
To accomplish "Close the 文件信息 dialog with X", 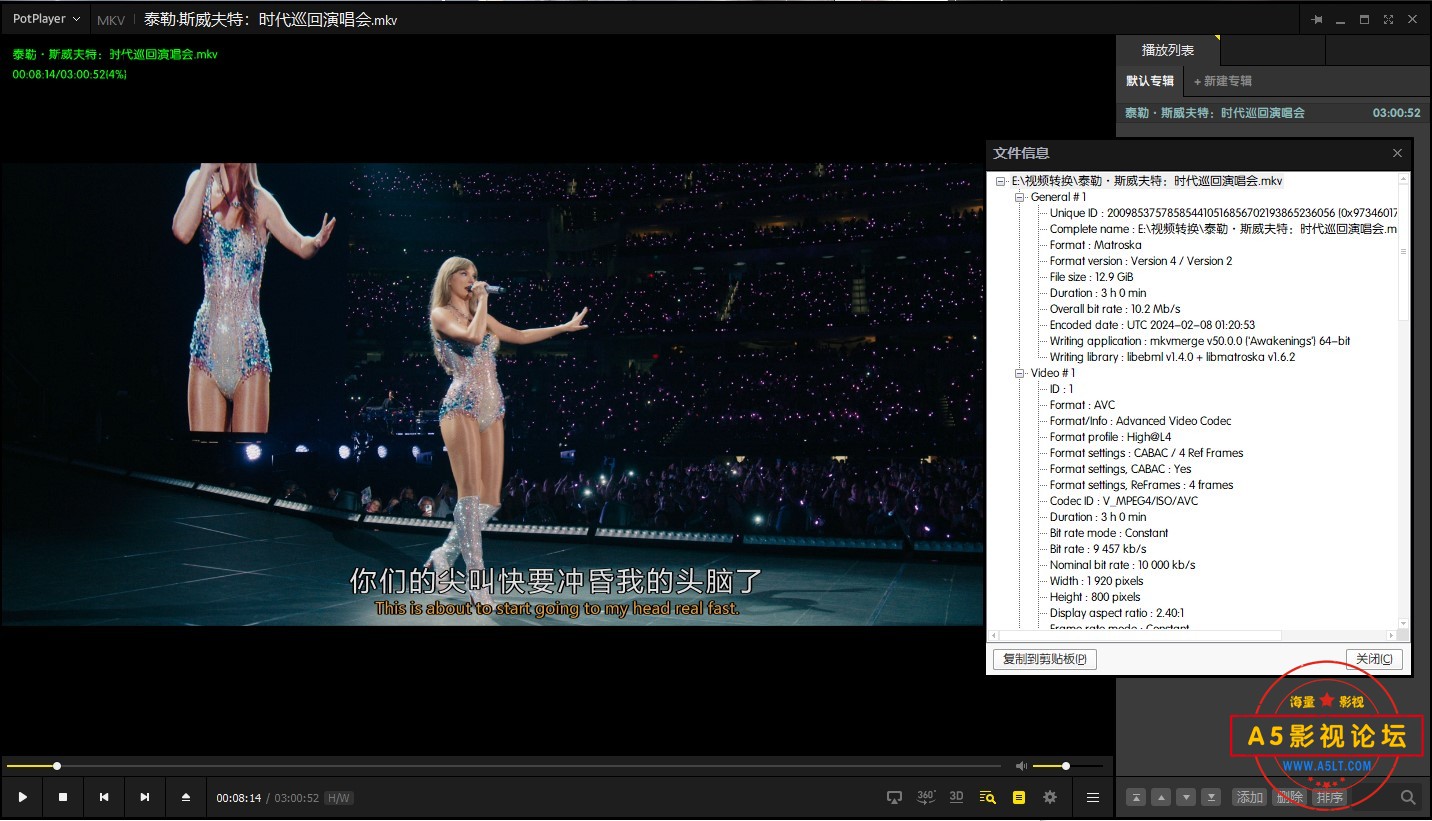I will click(x=1398, y=153).
